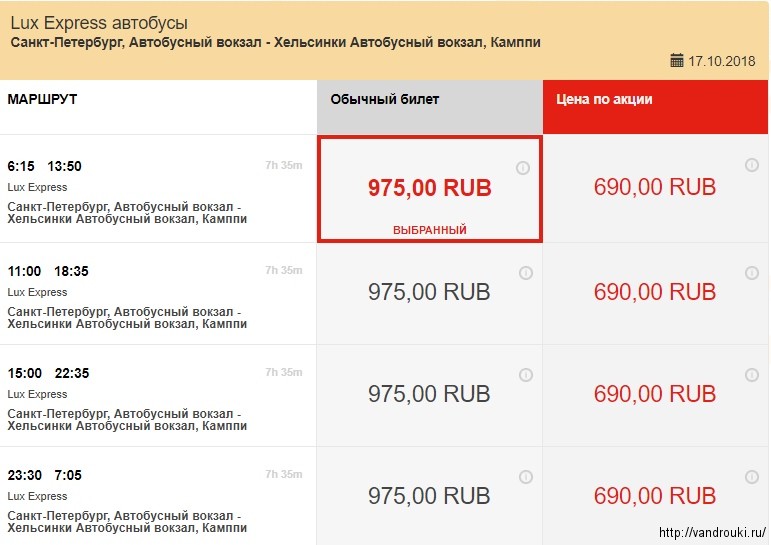Click the calendar icon beside 17.10.2018
This screenshot has width=771, height=545.
click(x=677, y=61)
